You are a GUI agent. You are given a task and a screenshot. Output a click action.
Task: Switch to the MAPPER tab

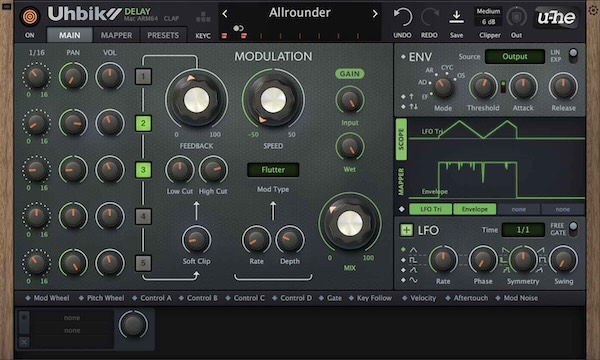(116, 35)
